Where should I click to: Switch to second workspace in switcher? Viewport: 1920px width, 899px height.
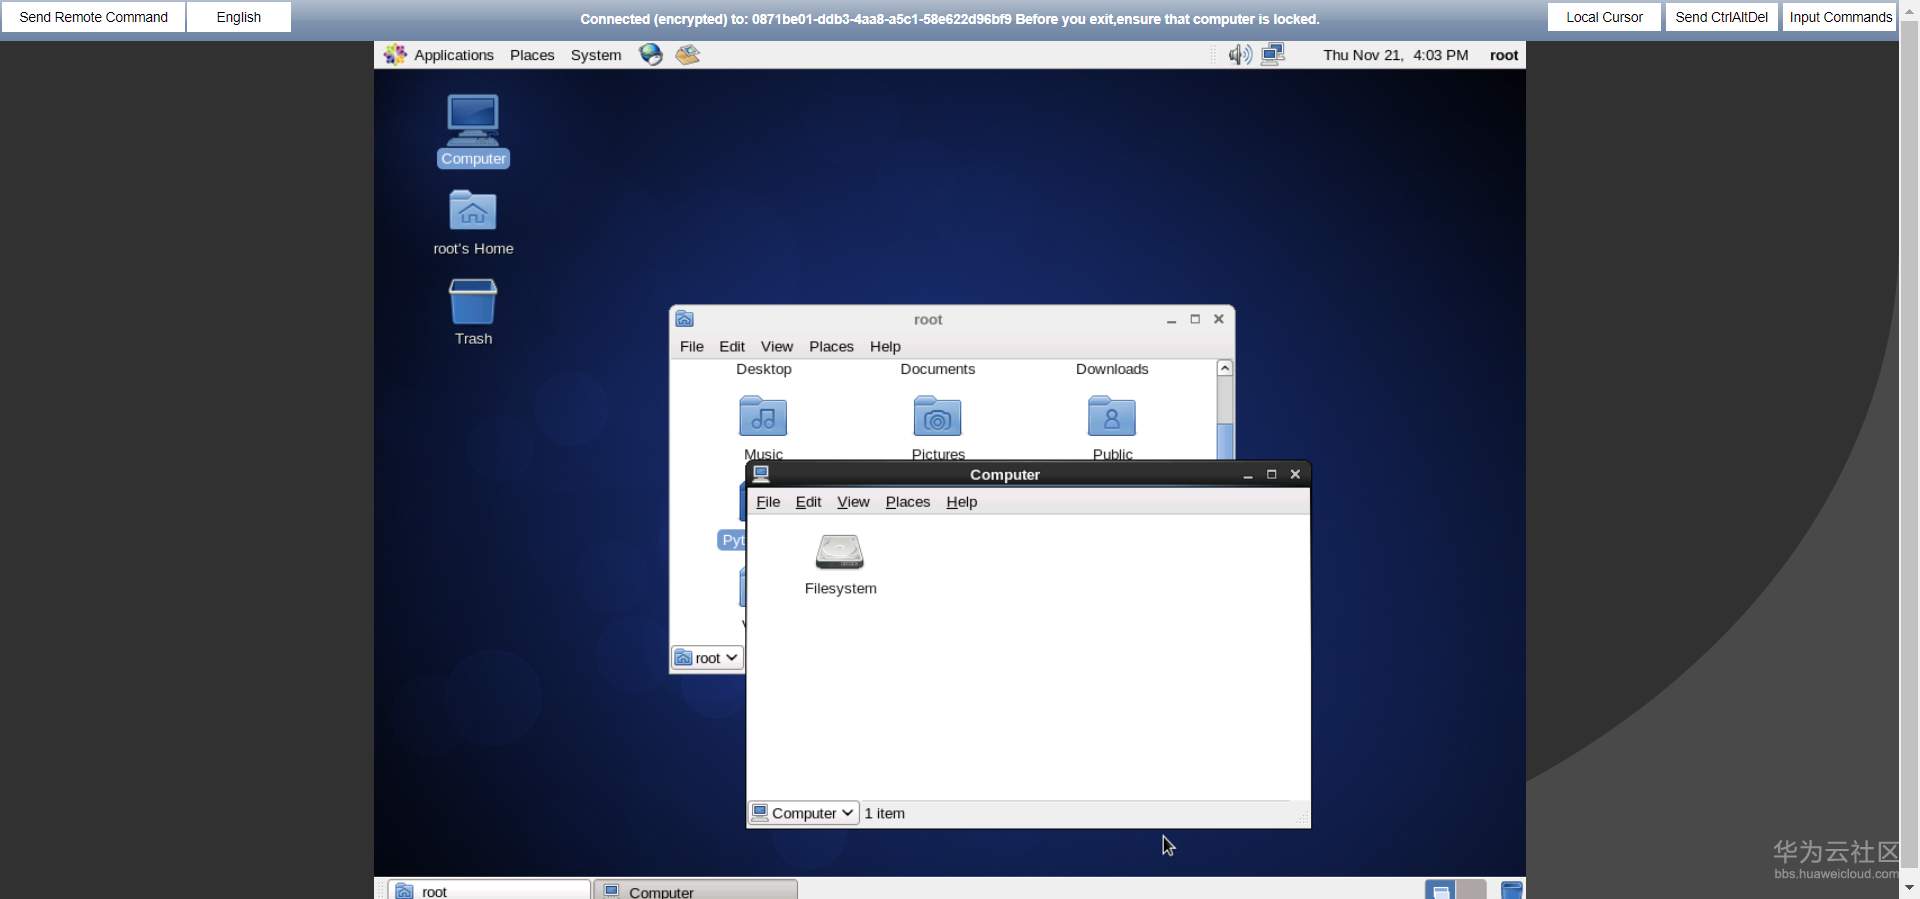[x=1471, y=890]
